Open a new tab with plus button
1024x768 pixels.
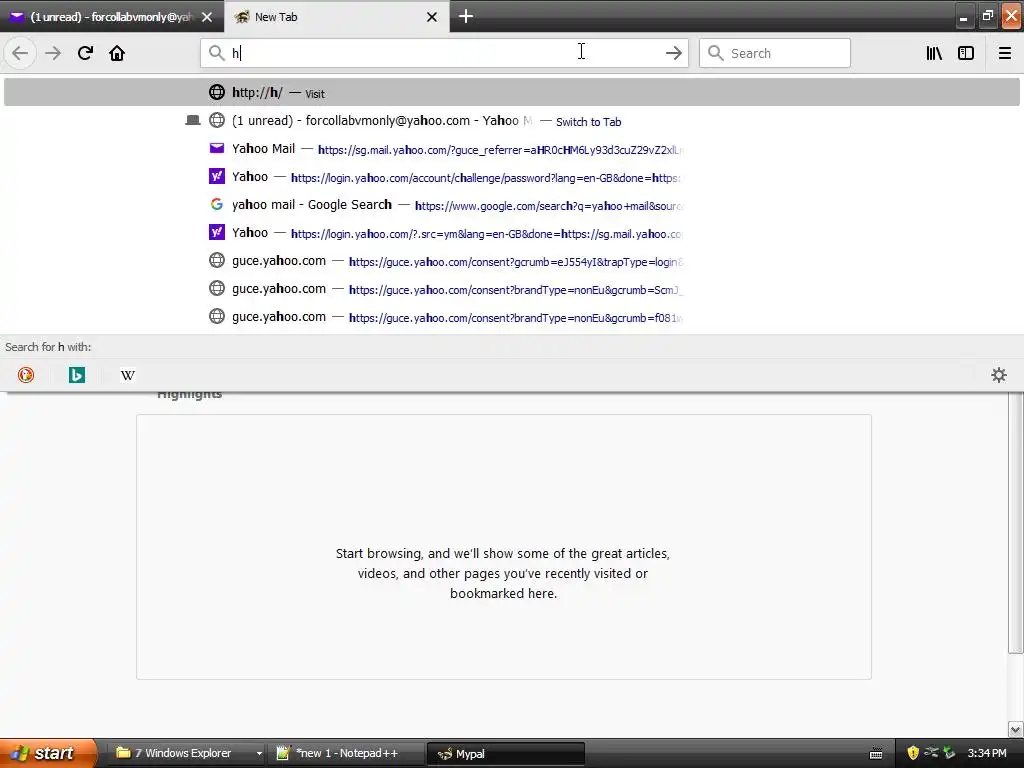(466, 16)
